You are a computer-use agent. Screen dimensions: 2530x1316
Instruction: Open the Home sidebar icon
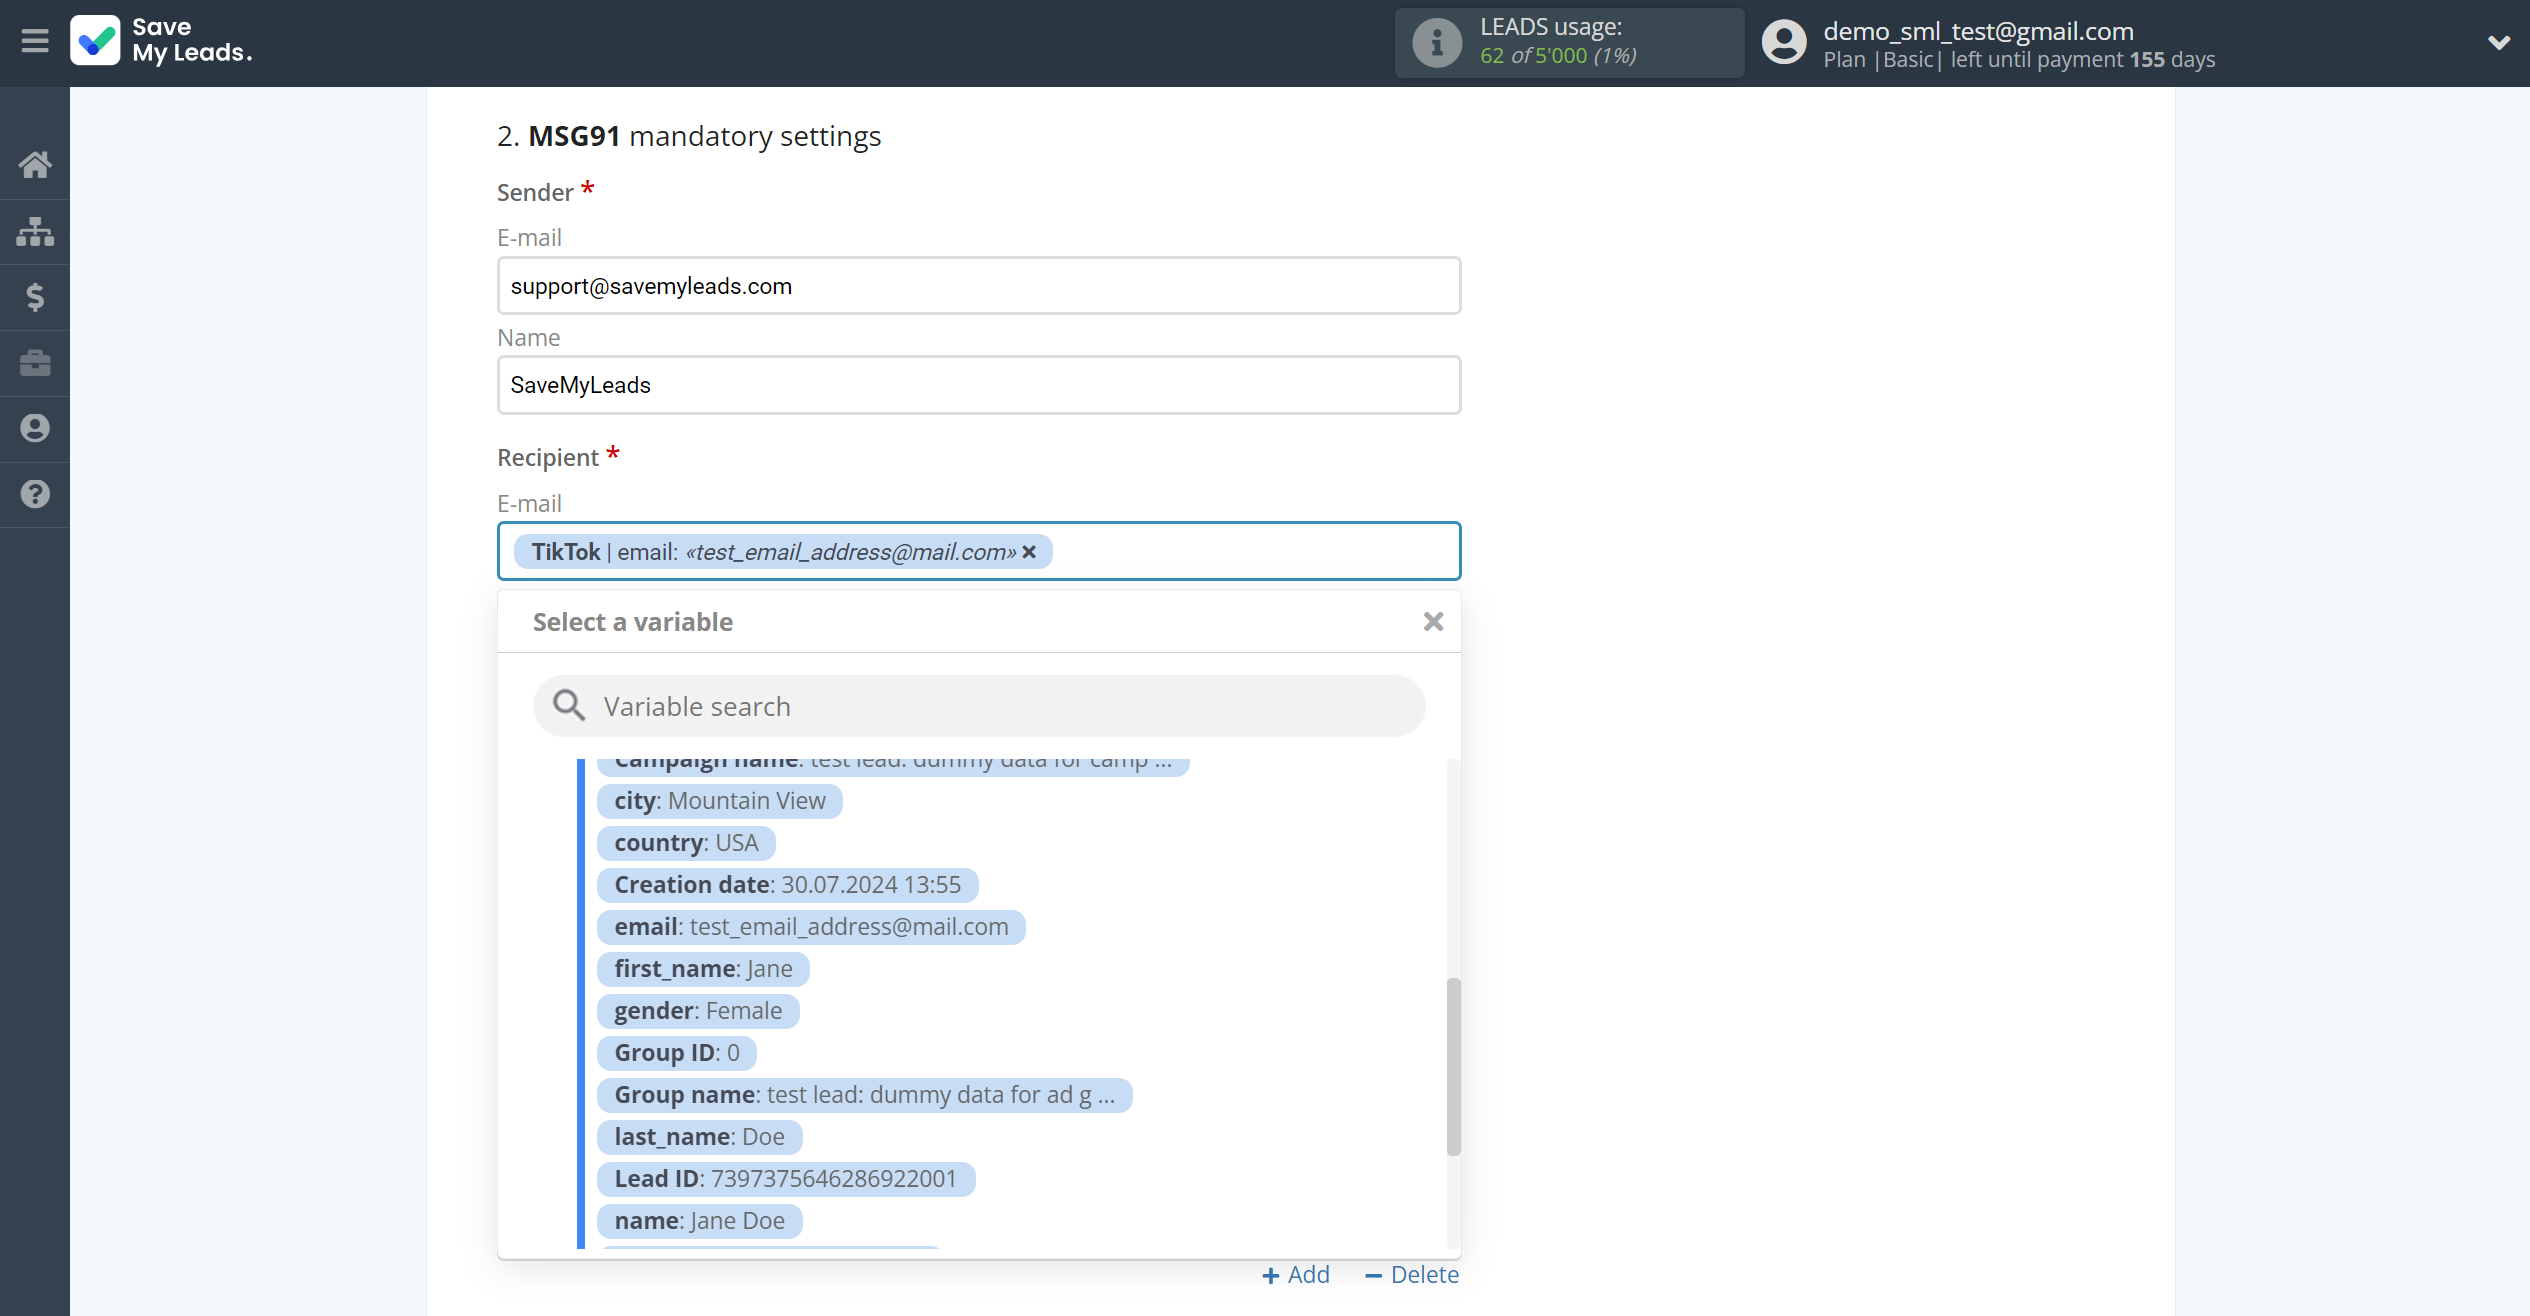coord(35,165)
